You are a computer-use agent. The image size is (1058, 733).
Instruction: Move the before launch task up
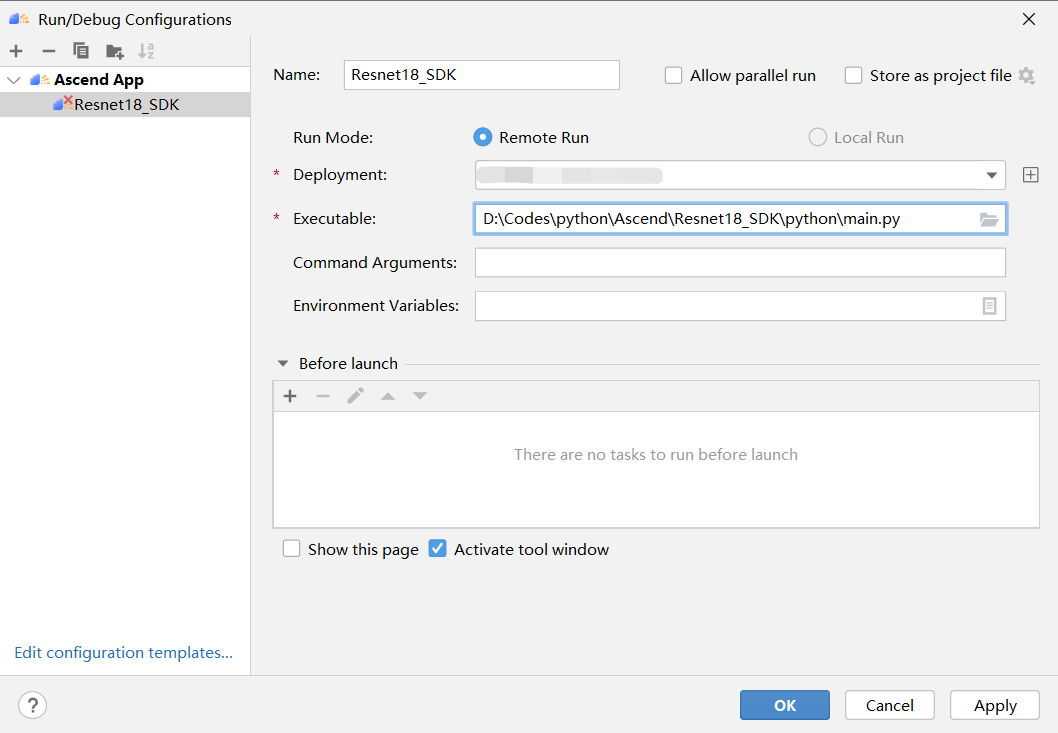[388, 396]
